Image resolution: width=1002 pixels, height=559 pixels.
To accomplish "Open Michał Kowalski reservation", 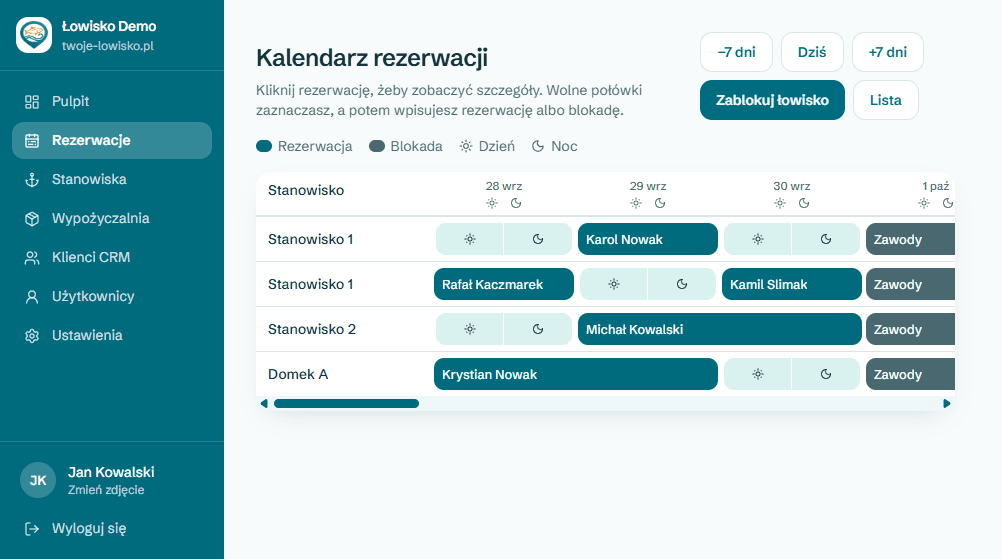I will pos(720,329).
